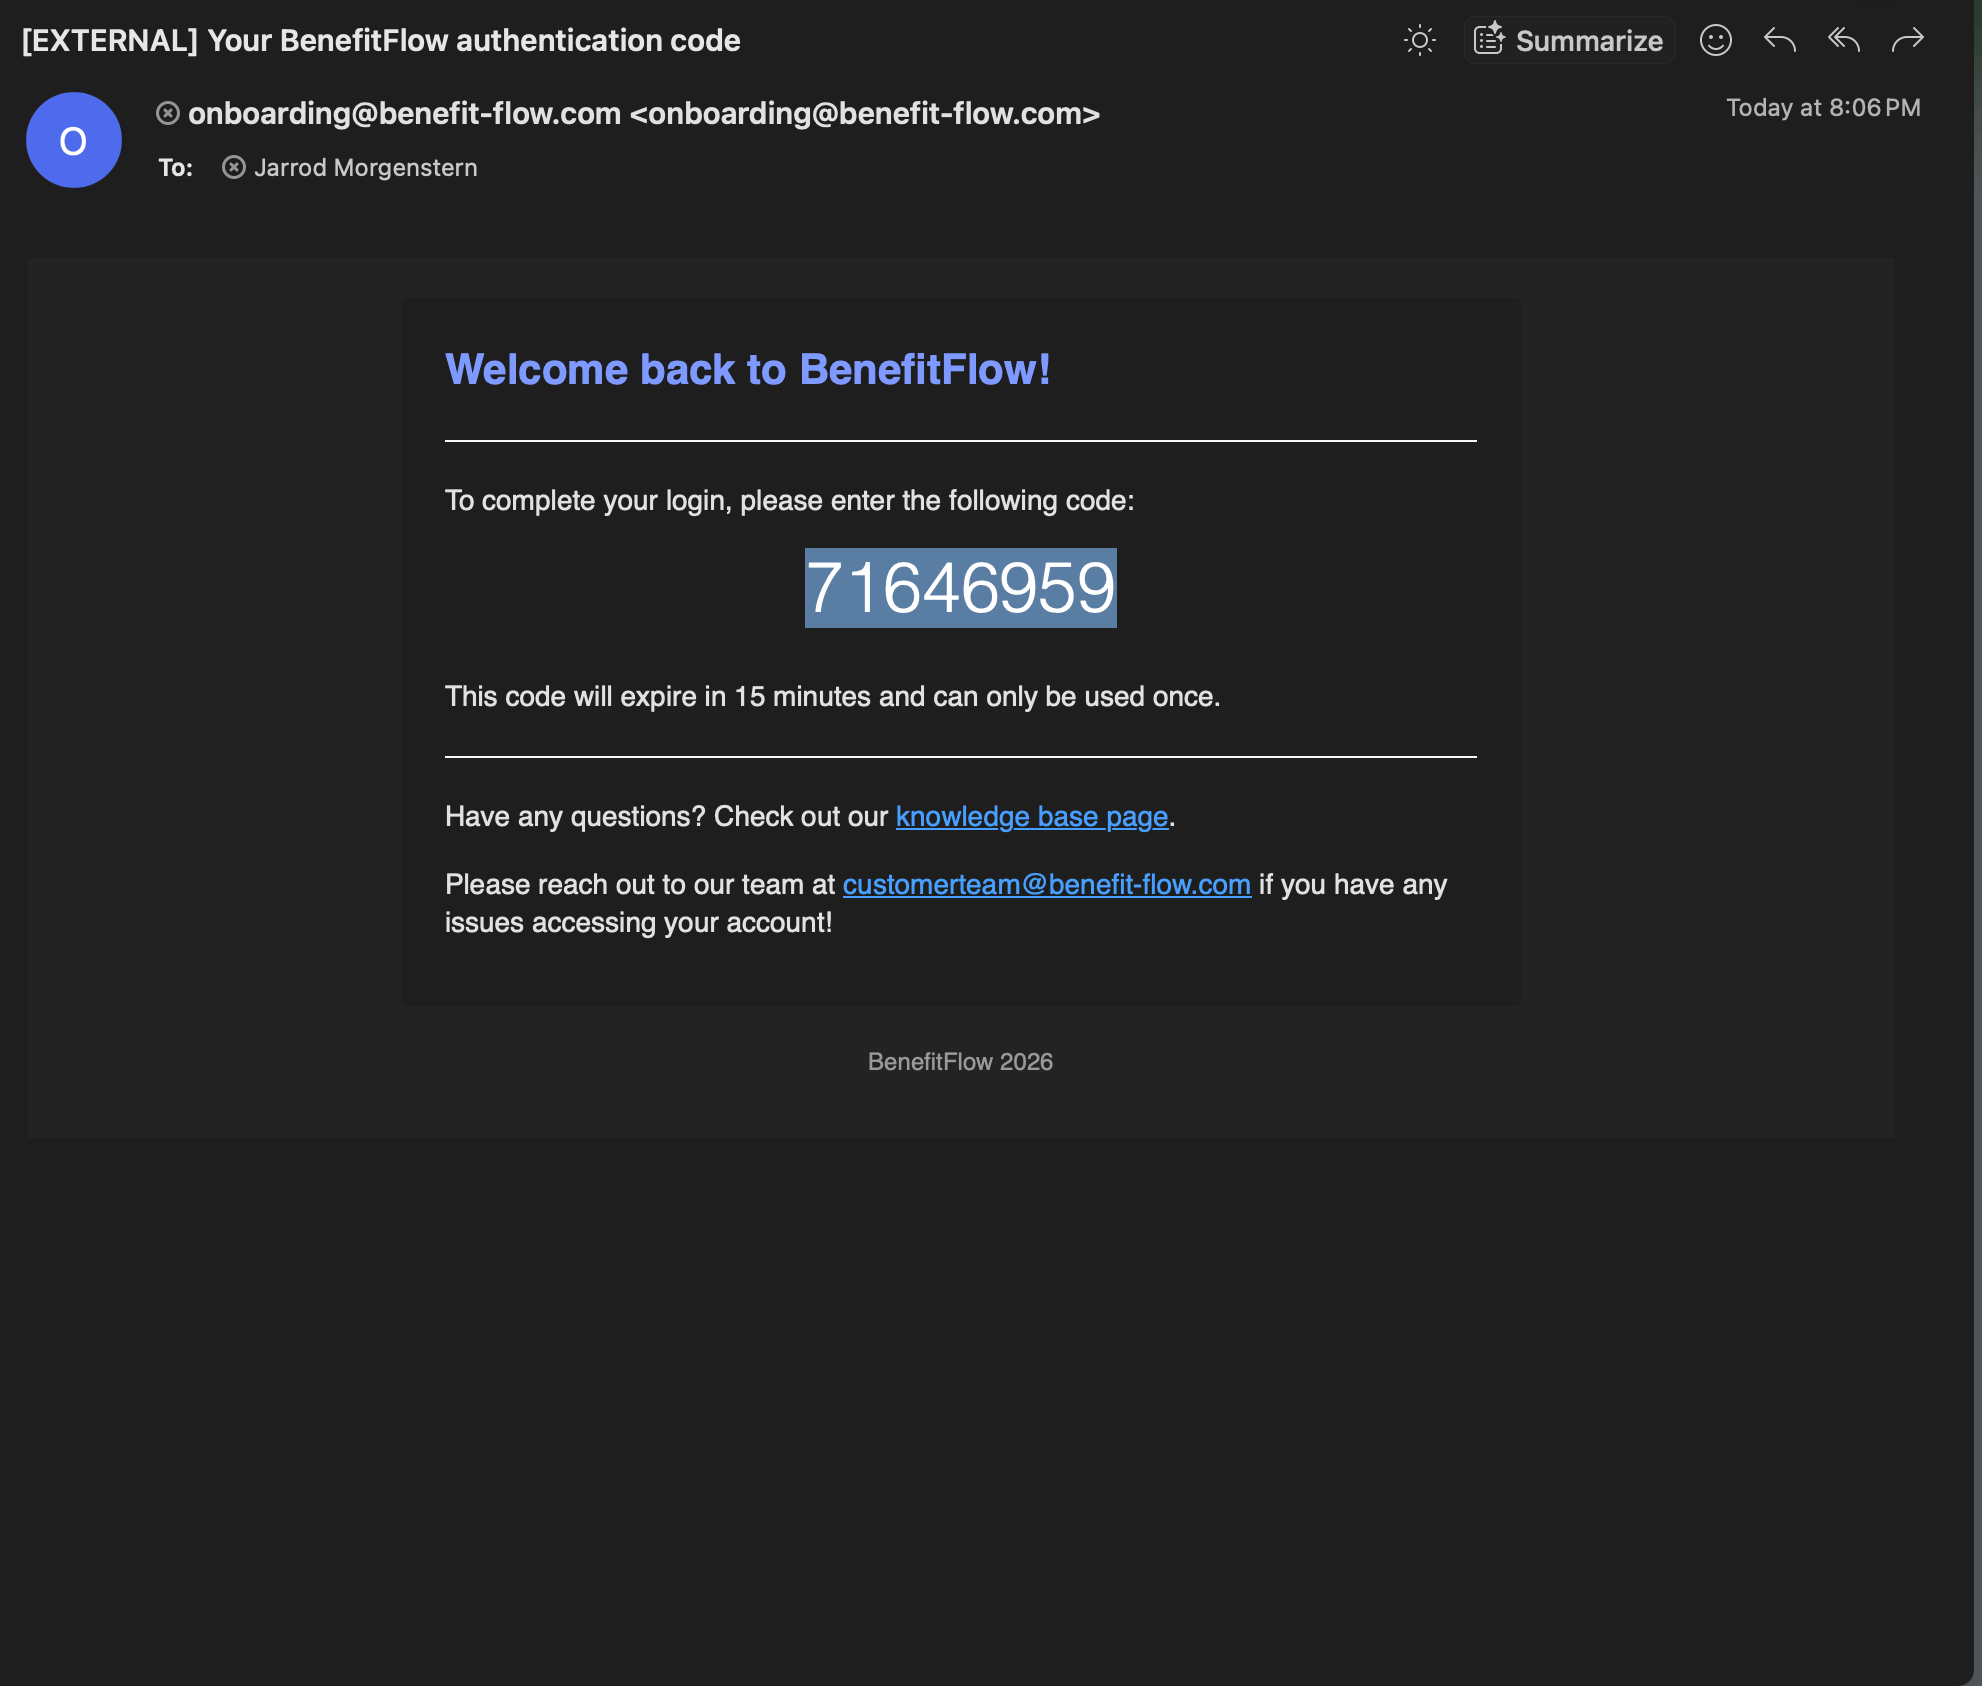Click the Welcome back to BenefitFlow! heading
This screenshot has height=1686, width=1982.
tap(748, 369)
